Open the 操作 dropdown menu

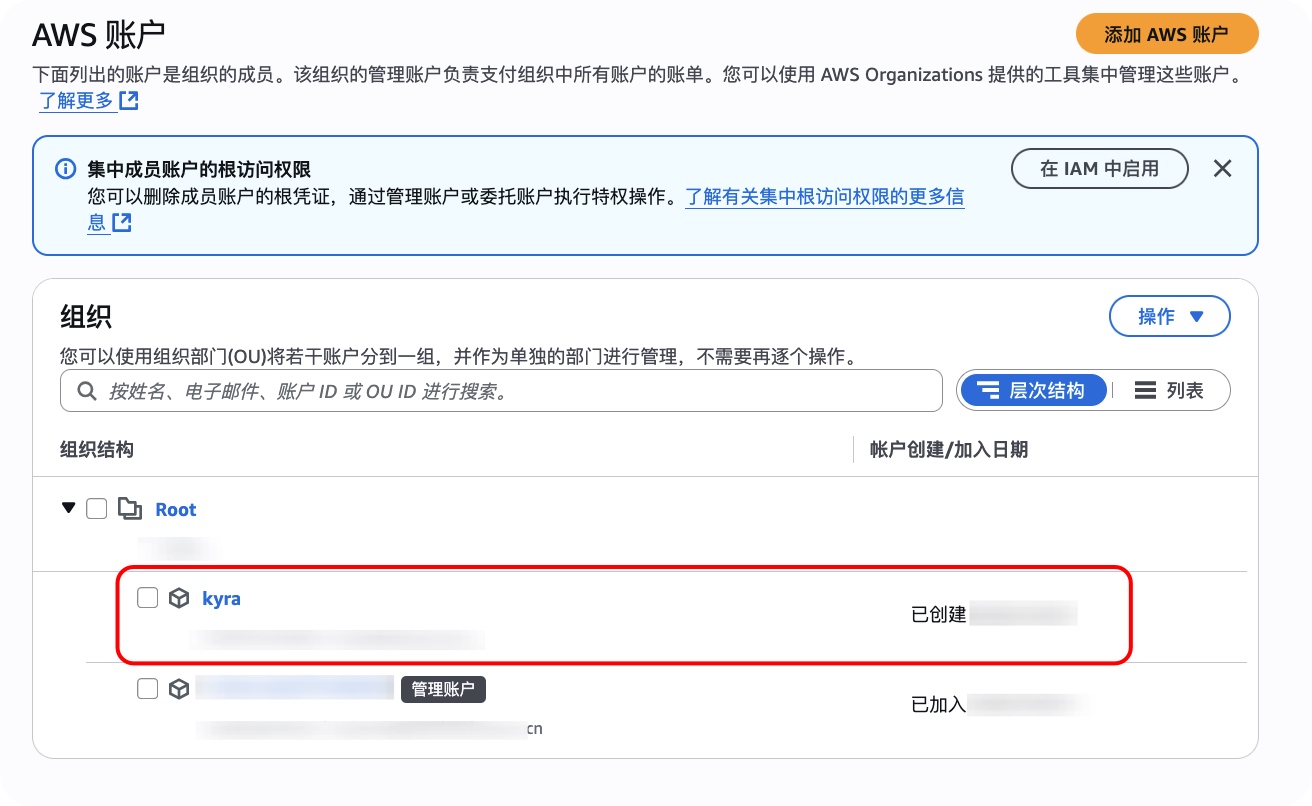[x=1170, y=316]
